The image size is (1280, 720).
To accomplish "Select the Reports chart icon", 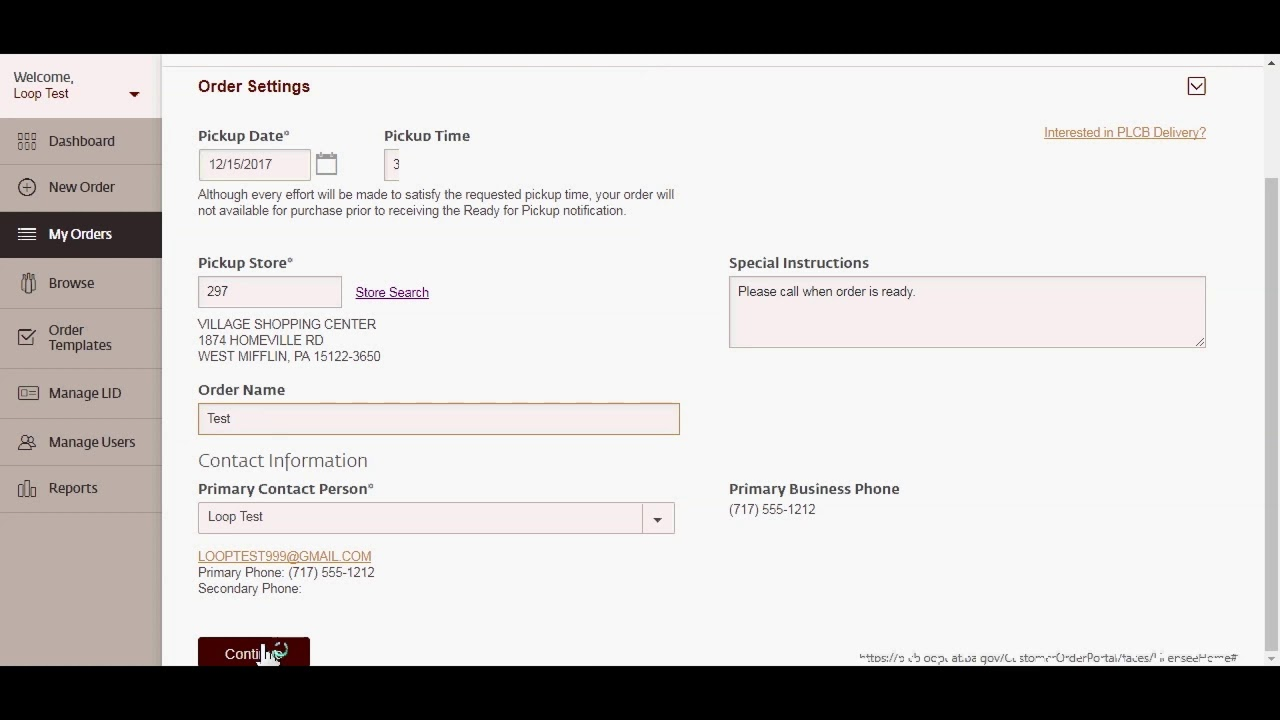I will [27, 488].
